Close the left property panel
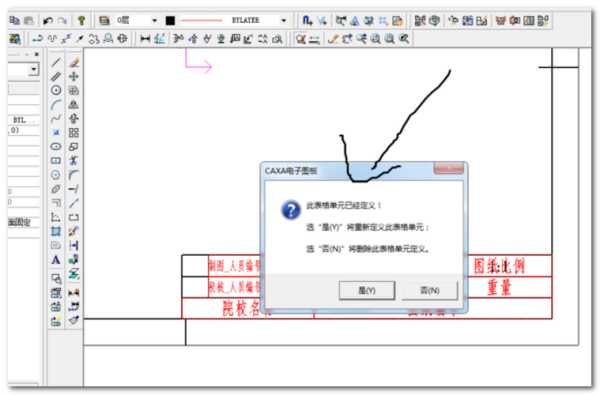 pos(36,54)
